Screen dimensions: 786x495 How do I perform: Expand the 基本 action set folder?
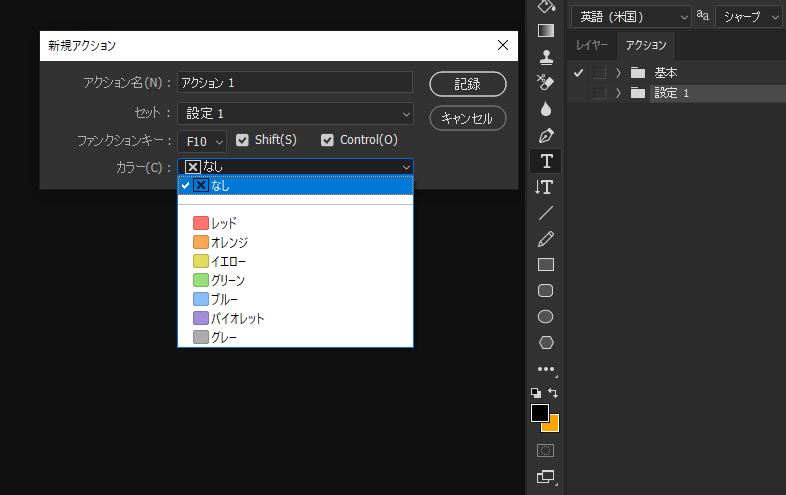coord(618,73)
